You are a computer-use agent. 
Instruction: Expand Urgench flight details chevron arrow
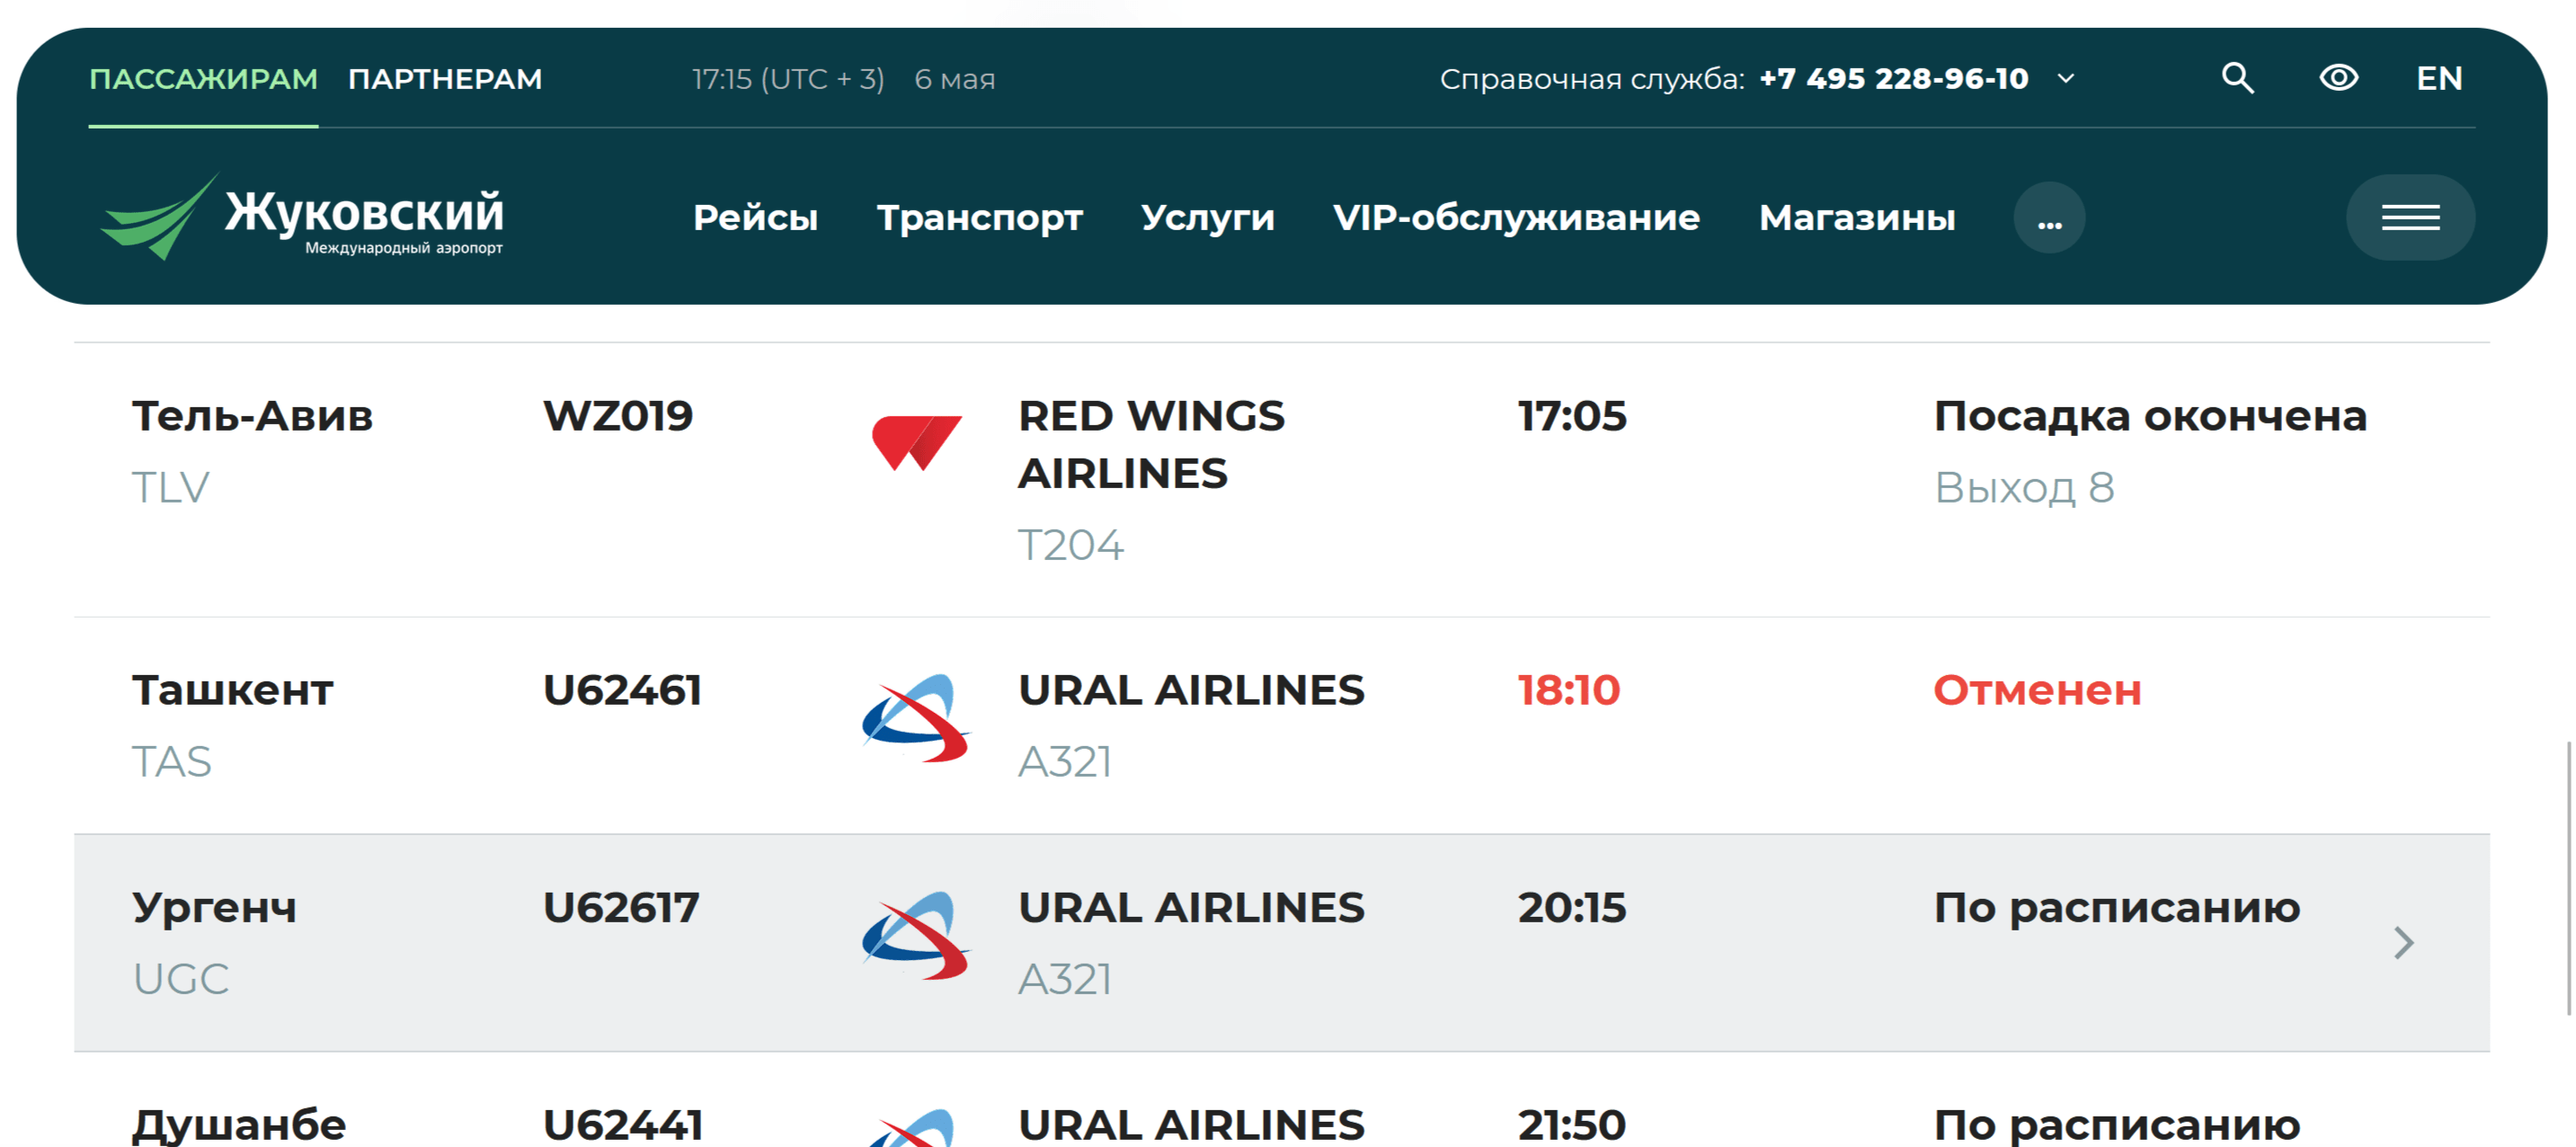(2403, 942)
